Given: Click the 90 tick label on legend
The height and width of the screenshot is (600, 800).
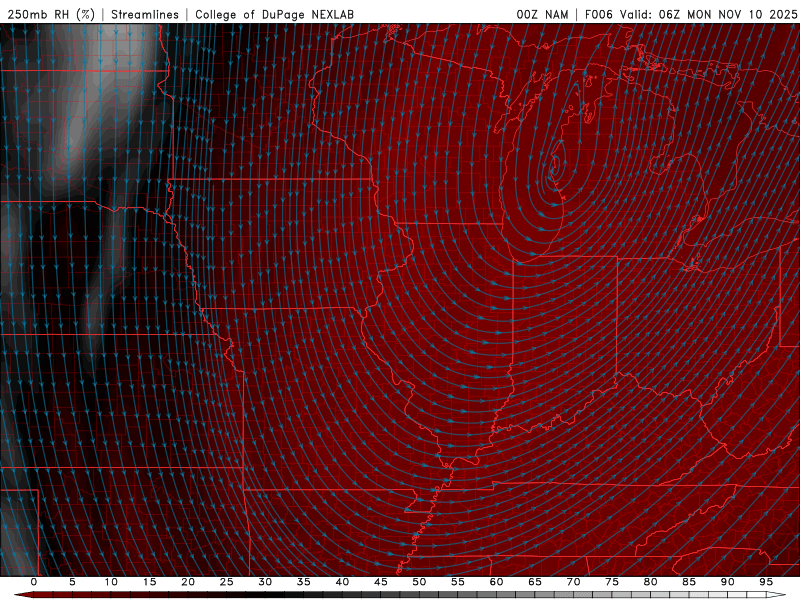Looking at the screenshot, I should [727, 582].
